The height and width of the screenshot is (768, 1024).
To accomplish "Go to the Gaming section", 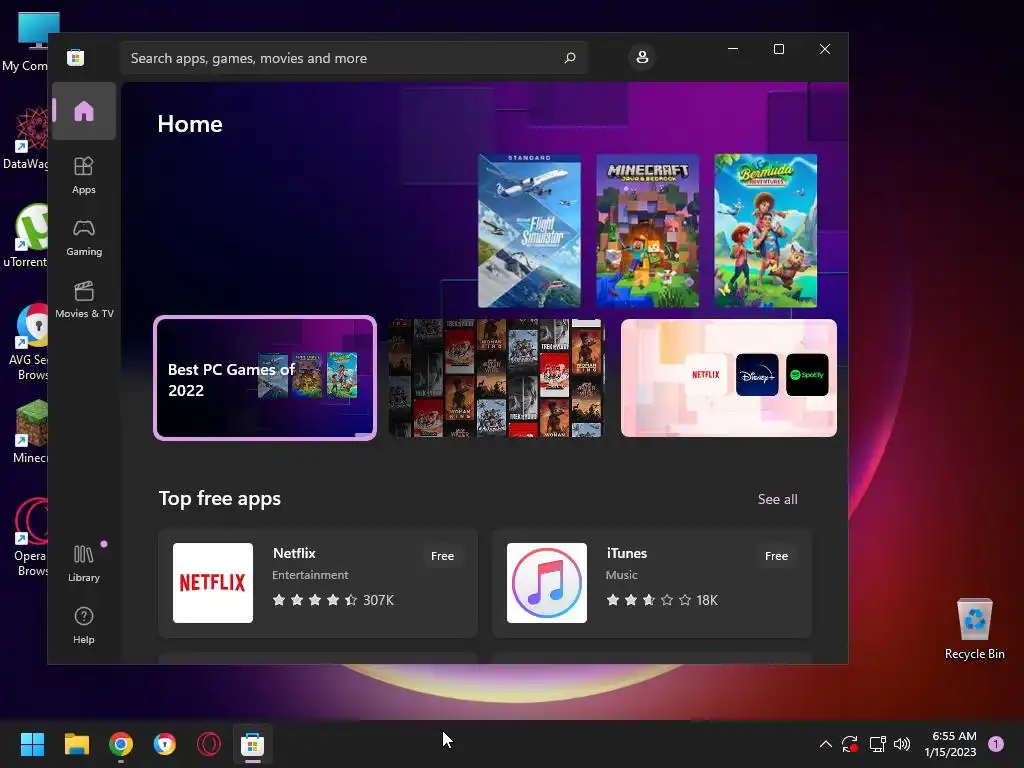I will (84, 237).
